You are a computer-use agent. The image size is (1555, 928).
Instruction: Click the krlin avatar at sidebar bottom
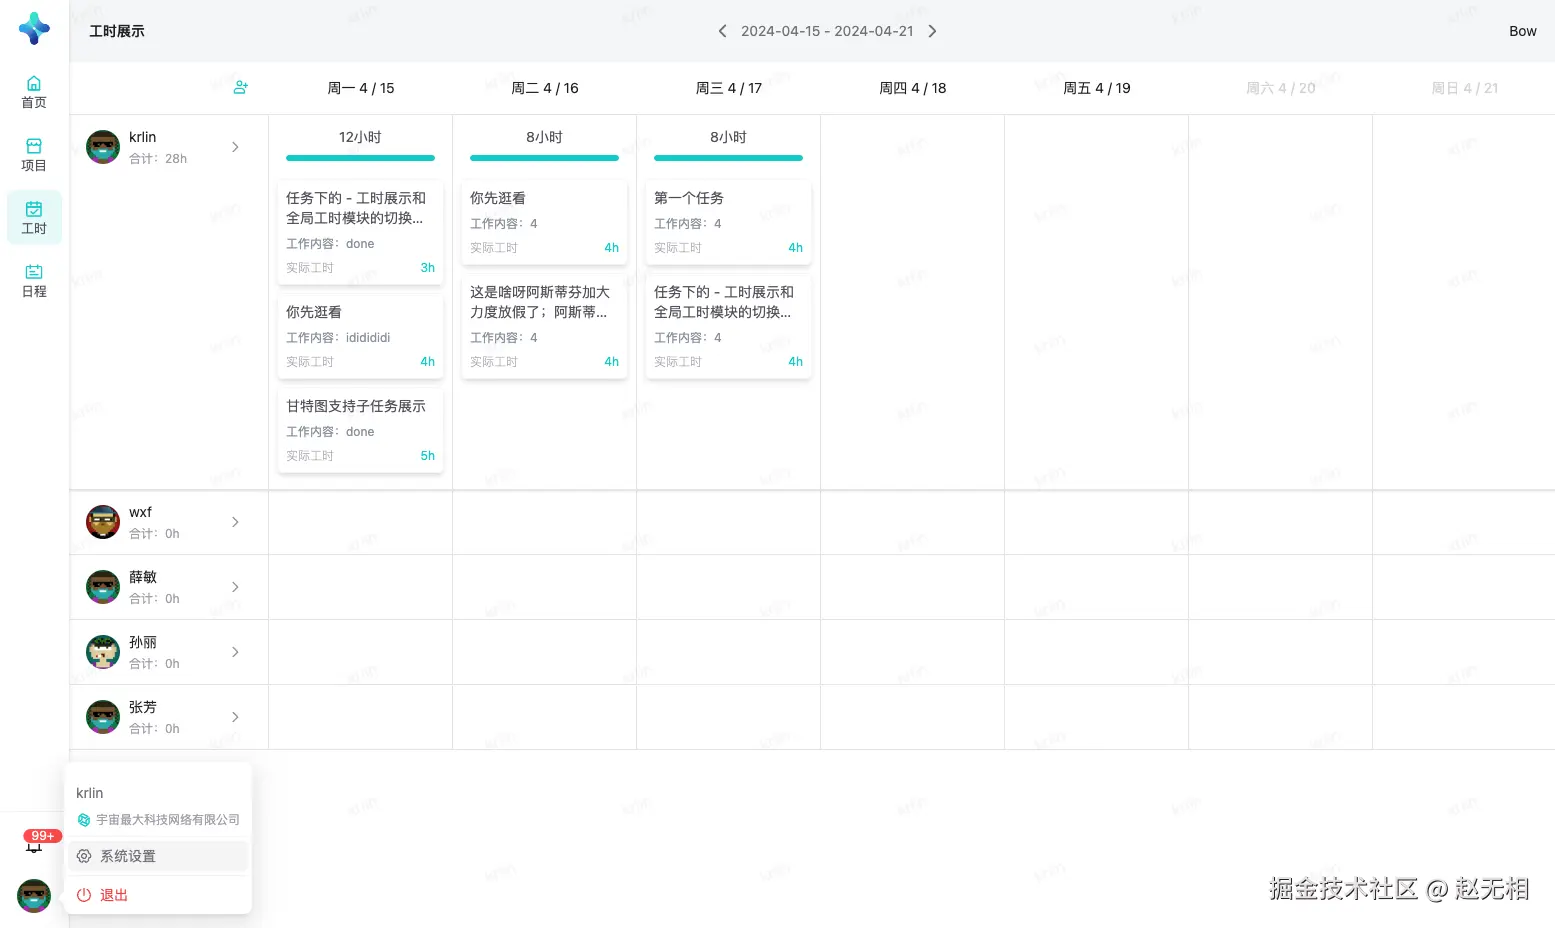[34, 896]
